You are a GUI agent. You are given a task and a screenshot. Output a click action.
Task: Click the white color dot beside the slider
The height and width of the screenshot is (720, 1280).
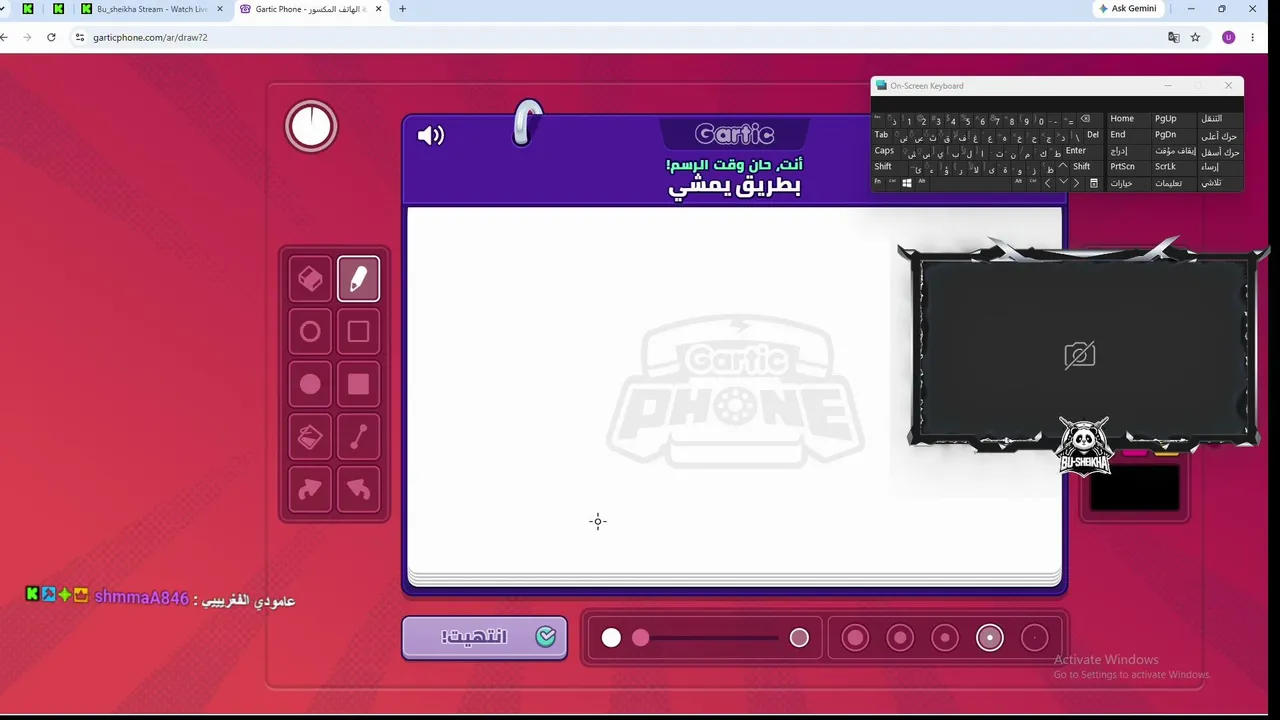[611, 638]
